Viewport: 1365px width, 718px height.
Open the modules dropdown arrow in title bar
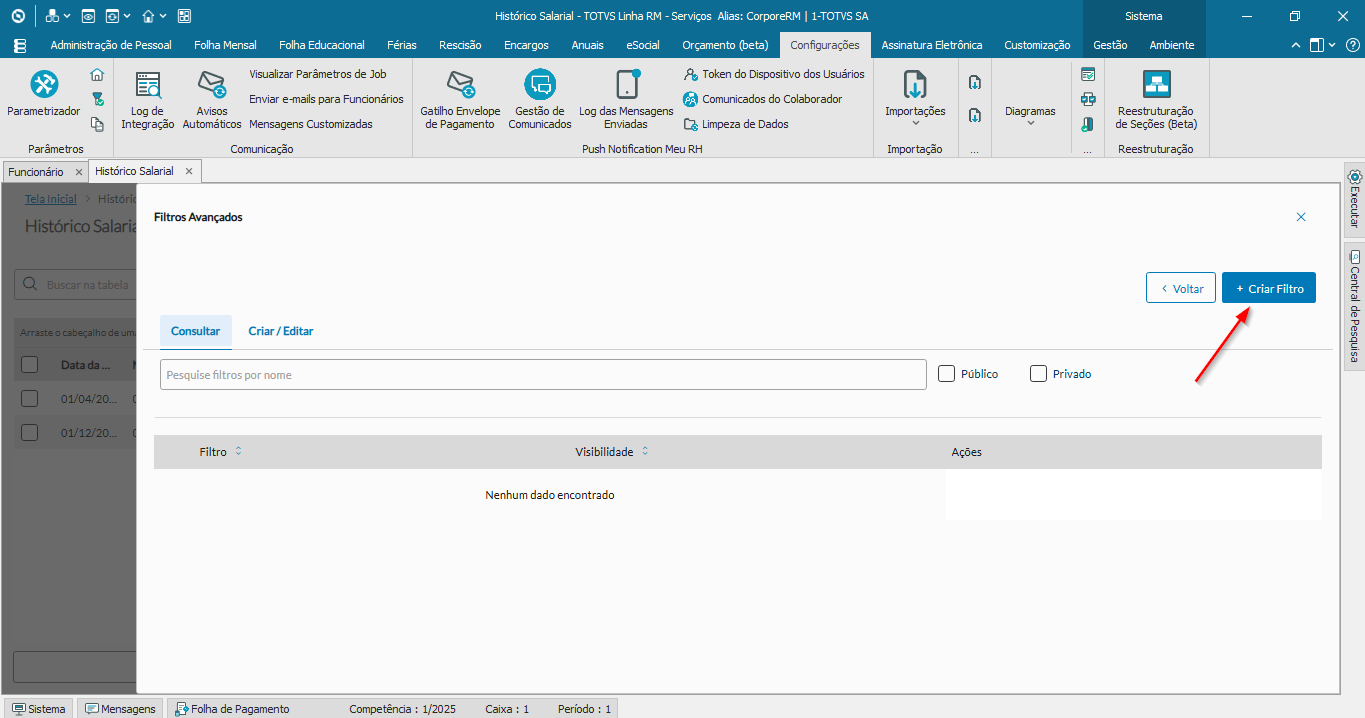(x=67, y=17)
